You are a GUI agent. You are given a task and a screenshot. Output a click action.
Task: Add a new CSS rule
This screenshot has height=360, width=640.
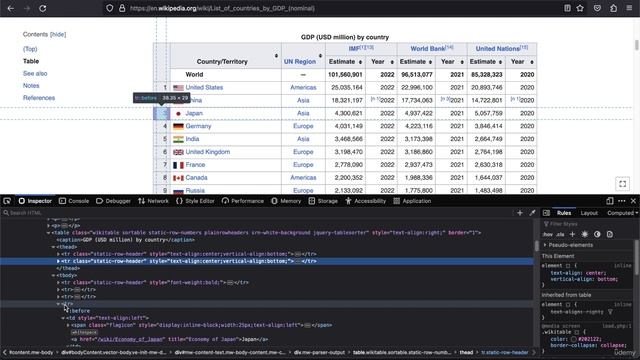coord(572,234)
